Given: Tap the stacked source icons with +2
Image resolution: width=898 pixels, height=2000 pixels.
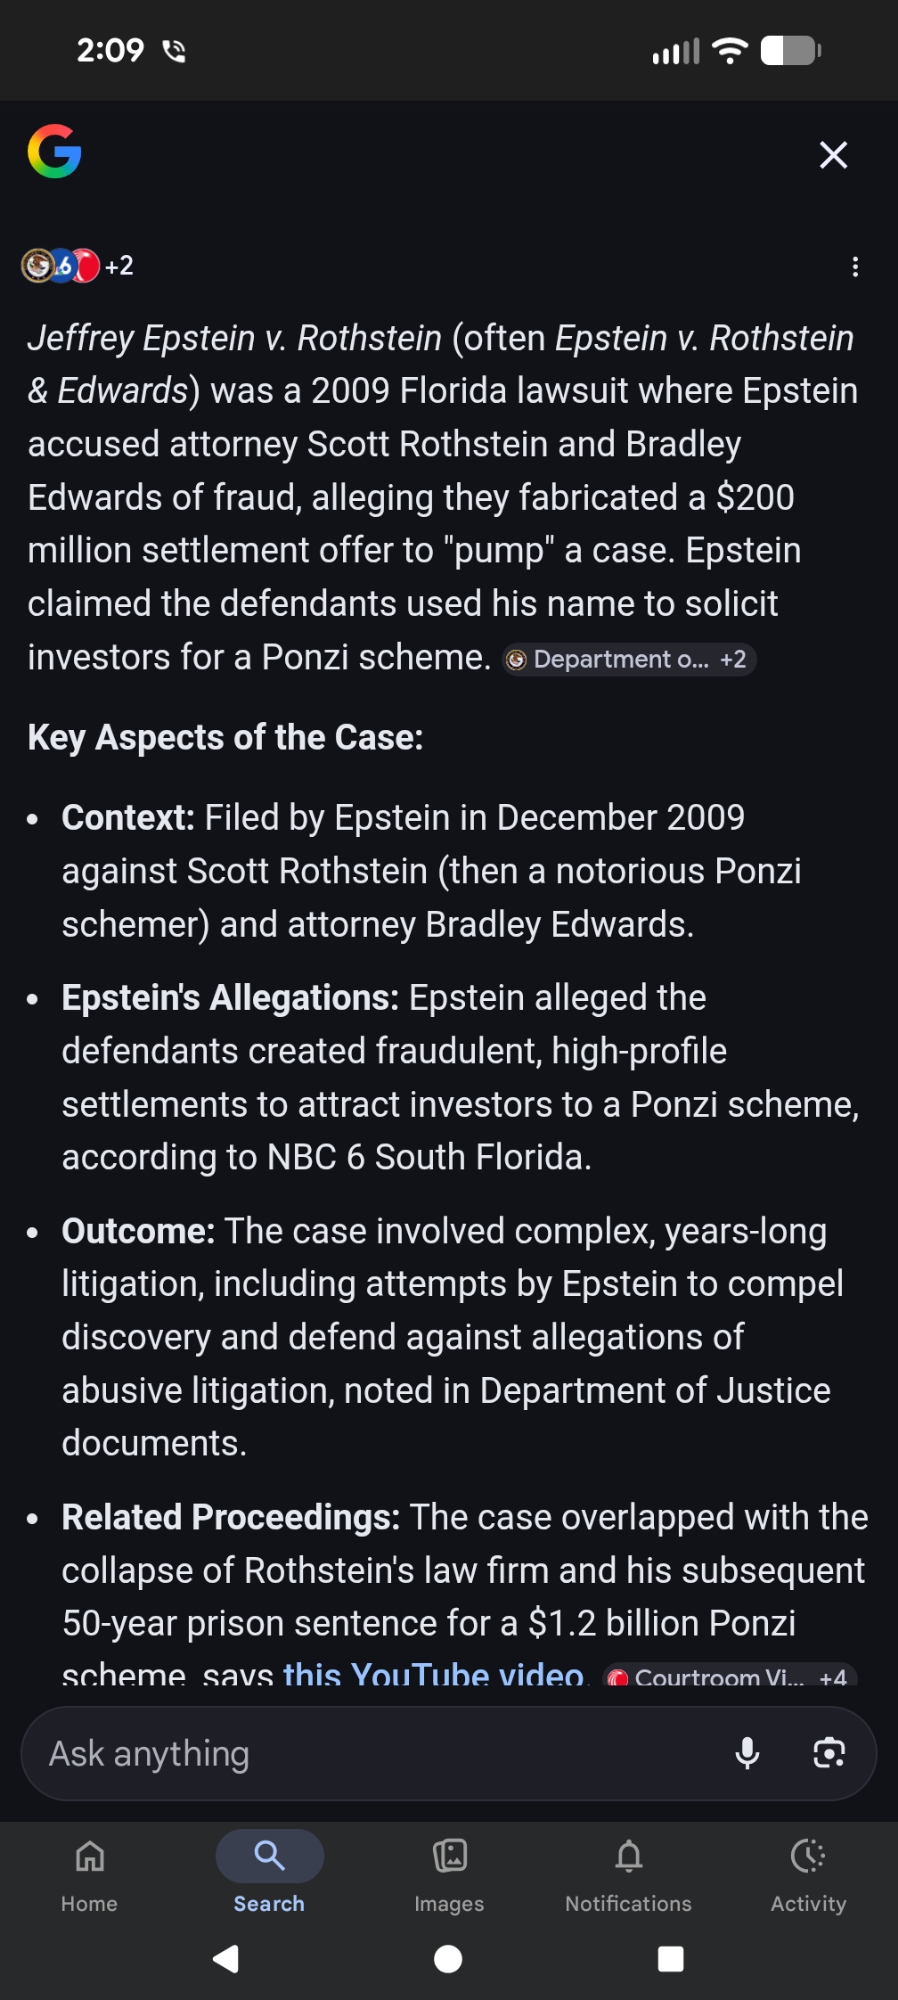Looking at the screenshot, I should [78, 266].
